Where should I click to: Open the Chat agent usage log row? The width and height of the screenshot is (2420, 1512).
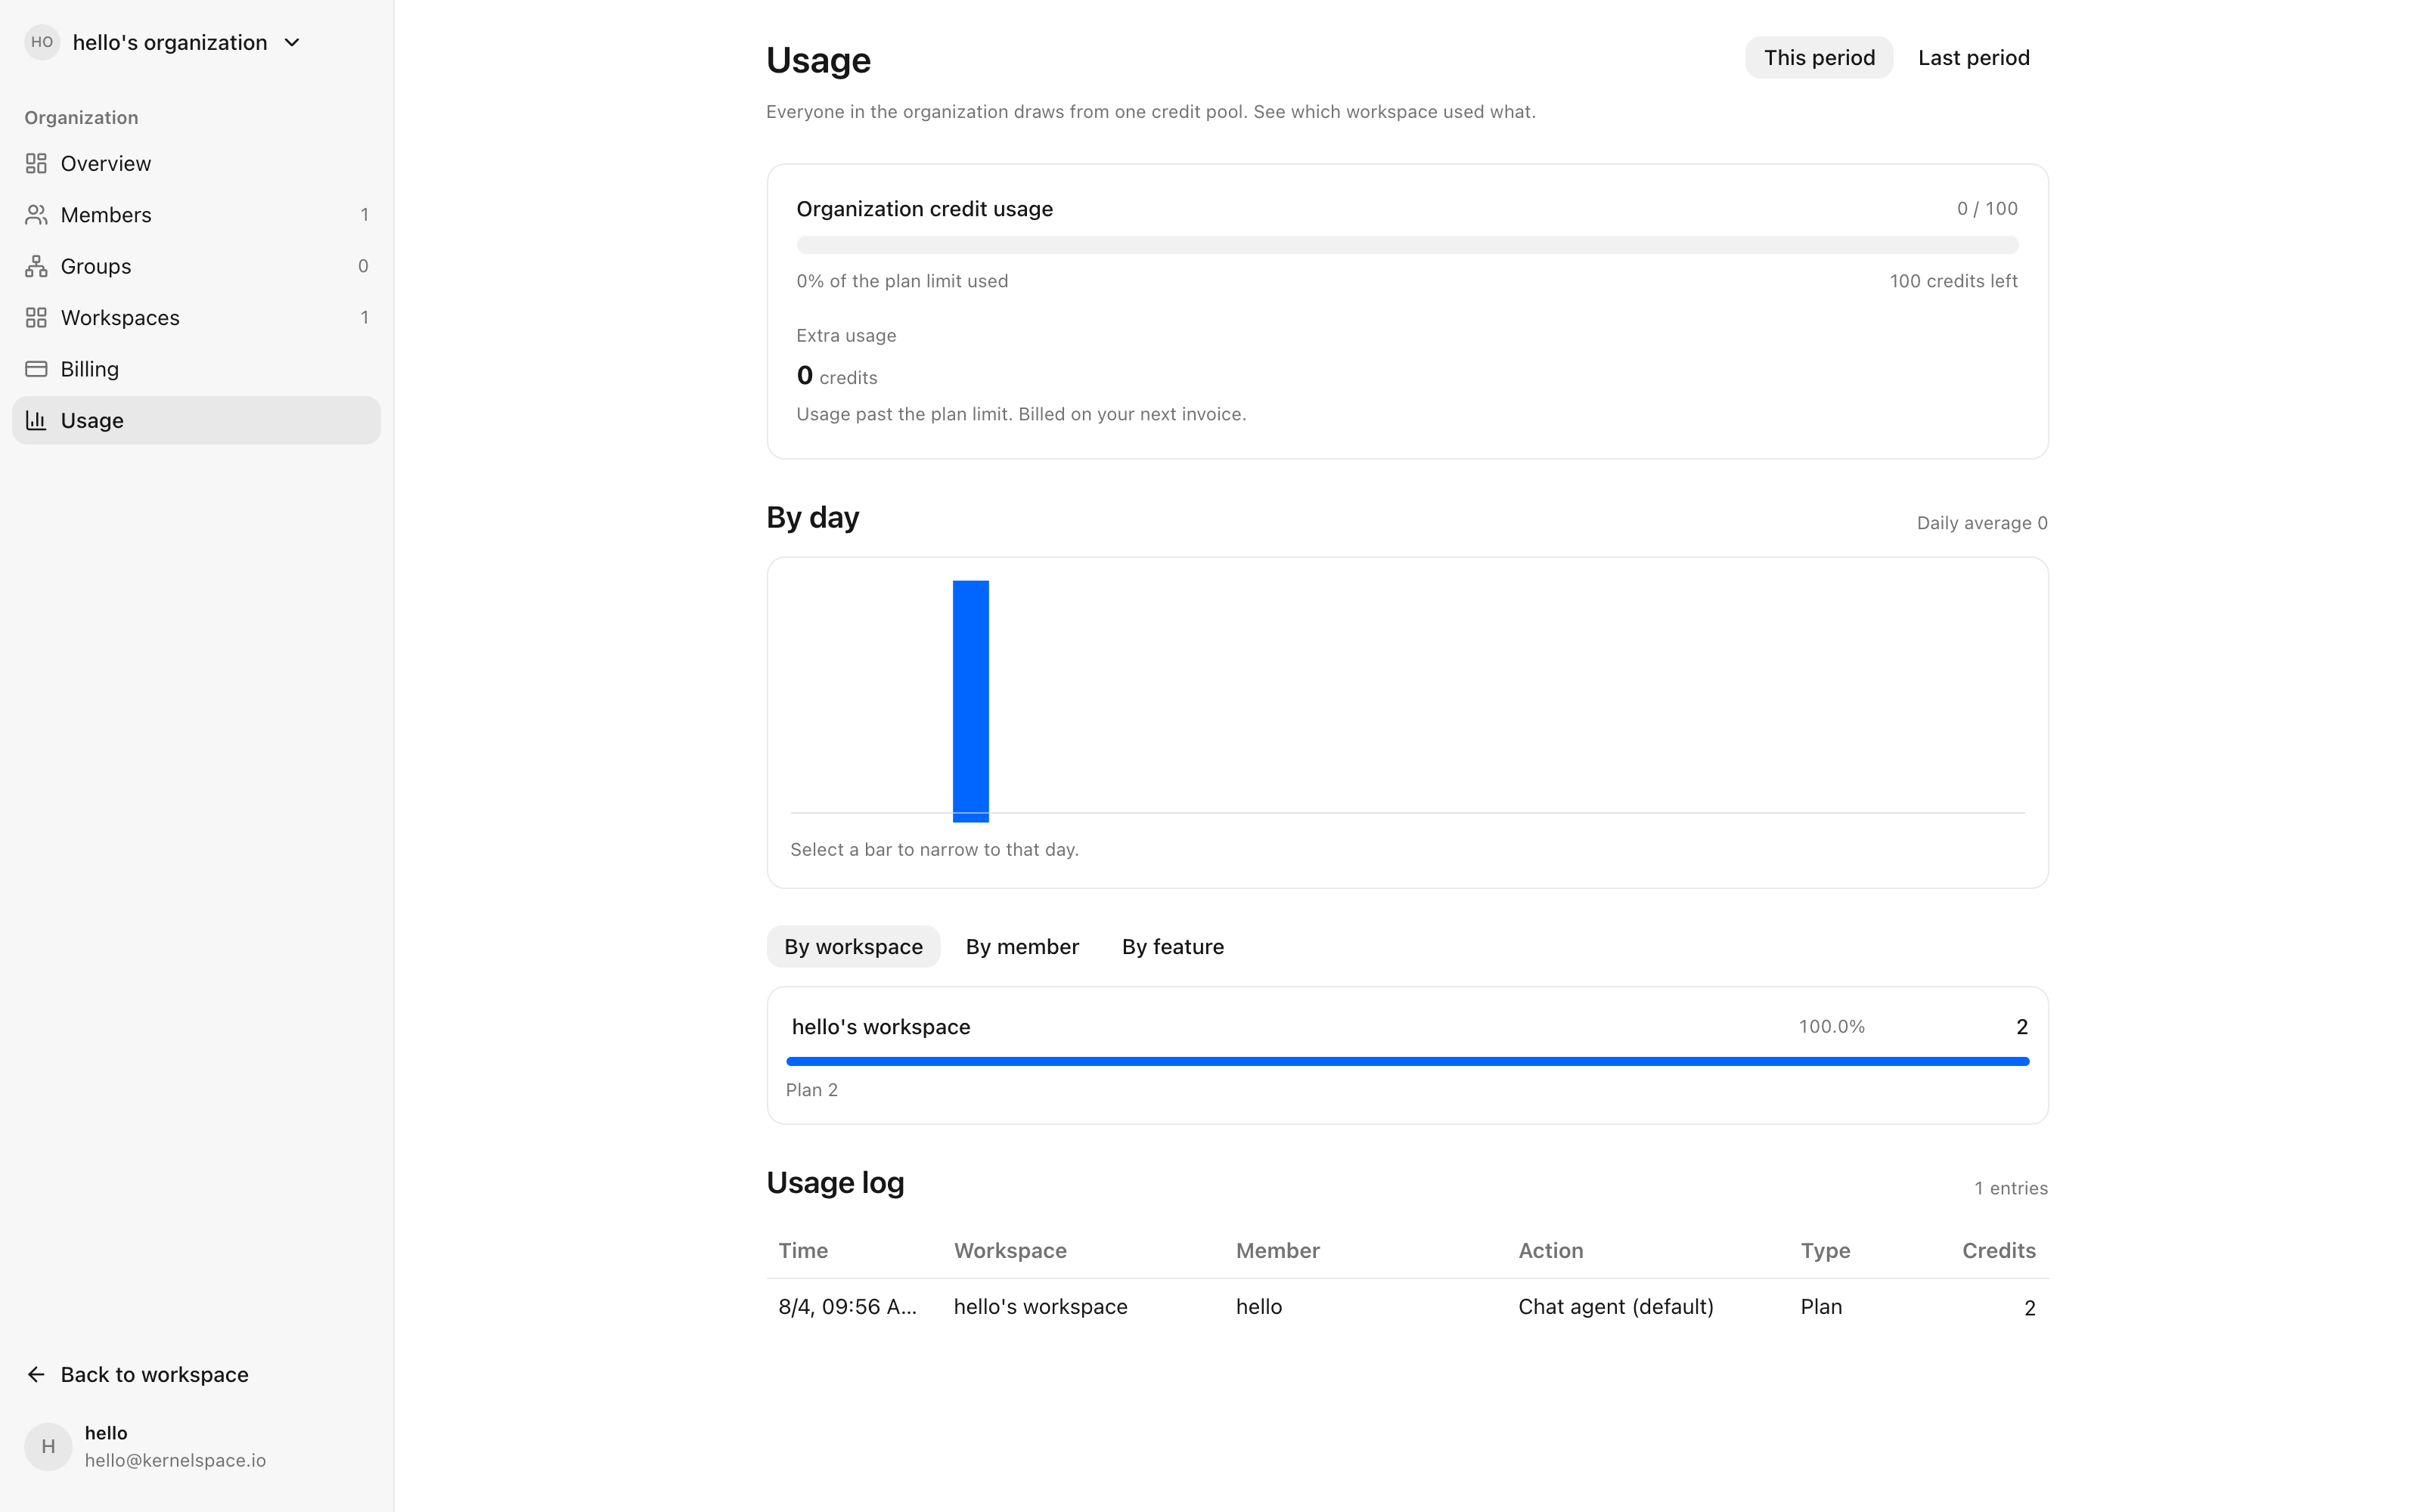(x=1407, y=1307)
